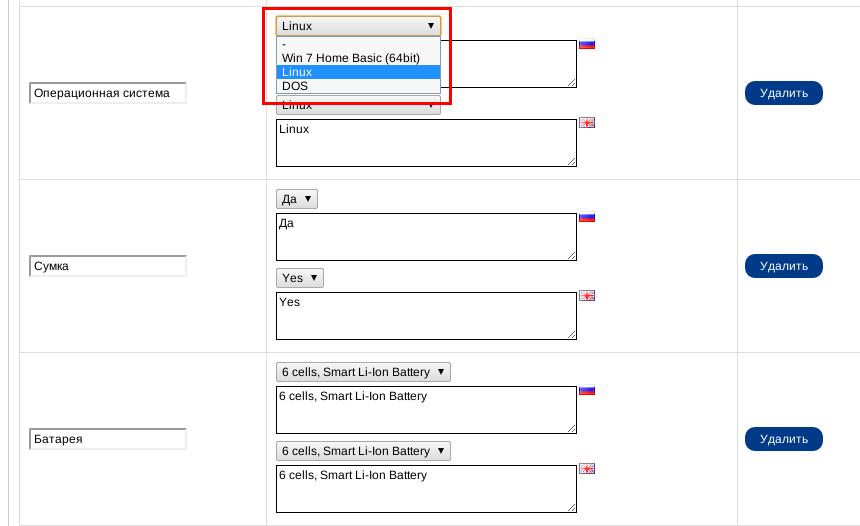Click English flag icon beside Linux textarea
This screenshot has width=860, height=526.
(587, 122)
